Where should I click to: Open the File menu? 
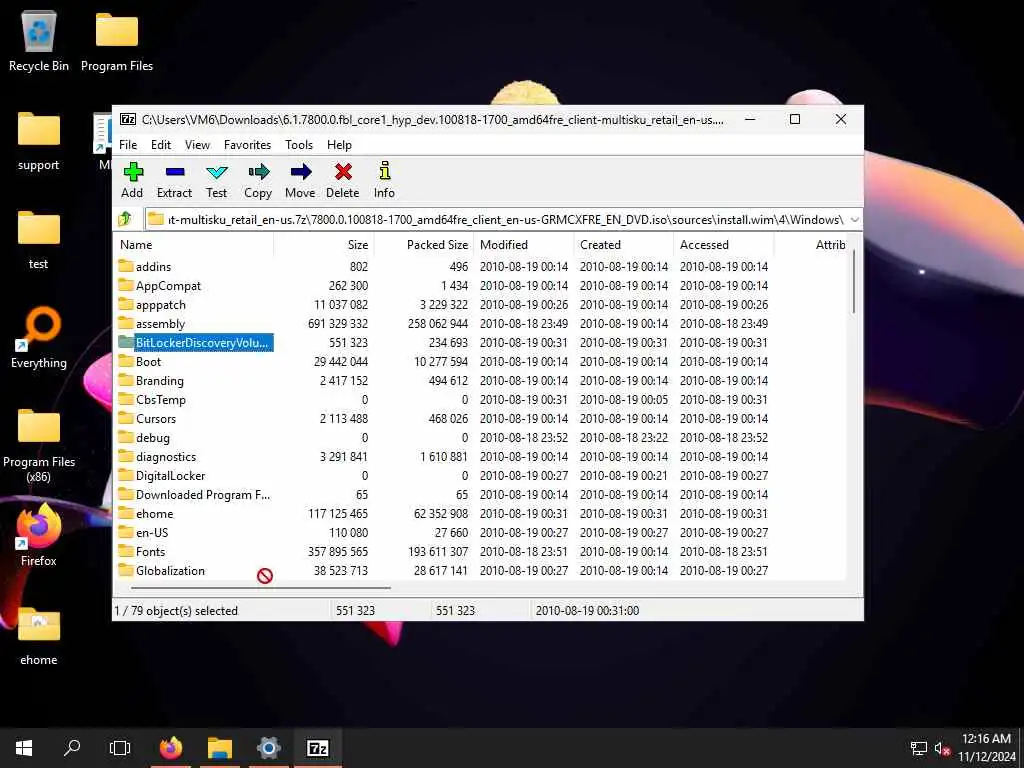click(128, 145)
